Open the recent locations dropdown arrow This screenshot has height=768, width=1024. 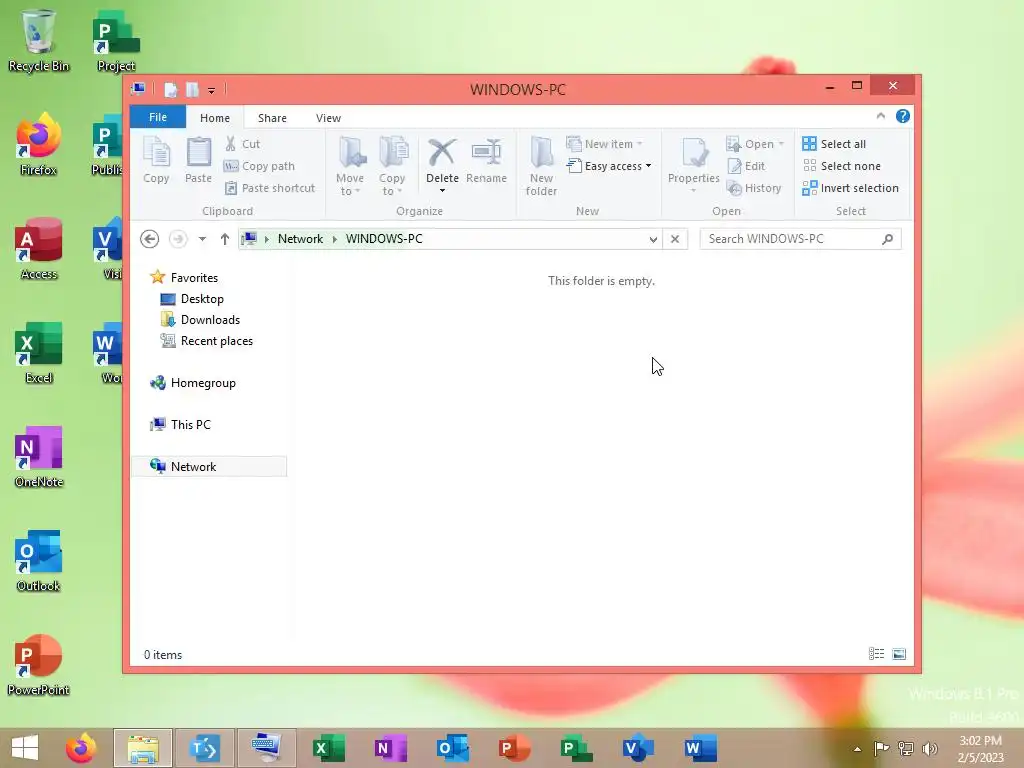pos(202,239)
